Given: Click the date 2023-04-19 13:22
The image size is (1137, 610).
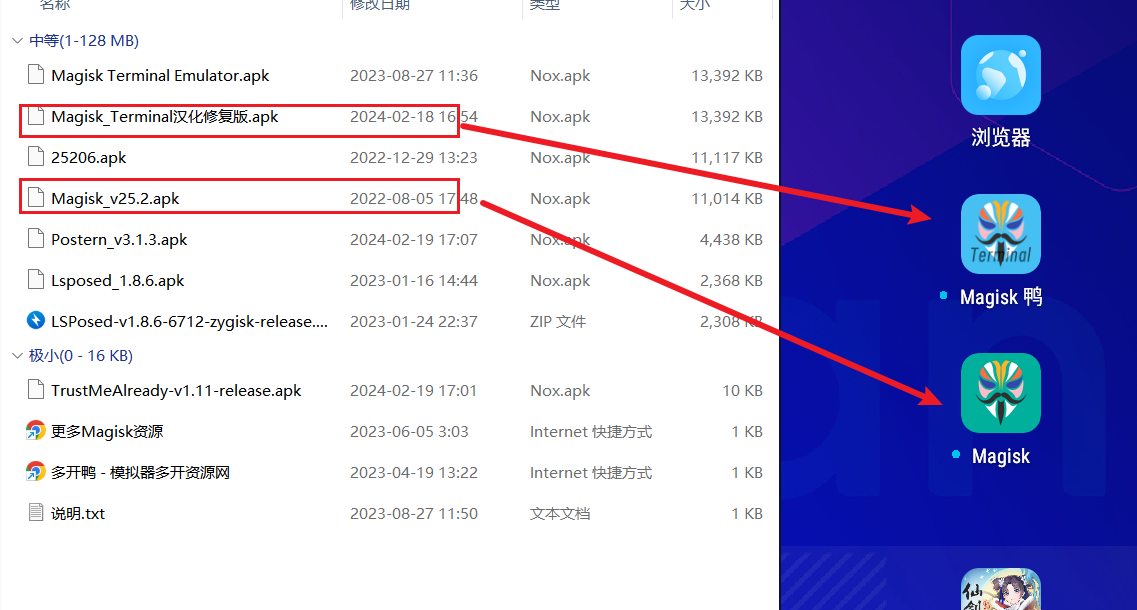Looking at the screenshot, I should coord(413,472).
